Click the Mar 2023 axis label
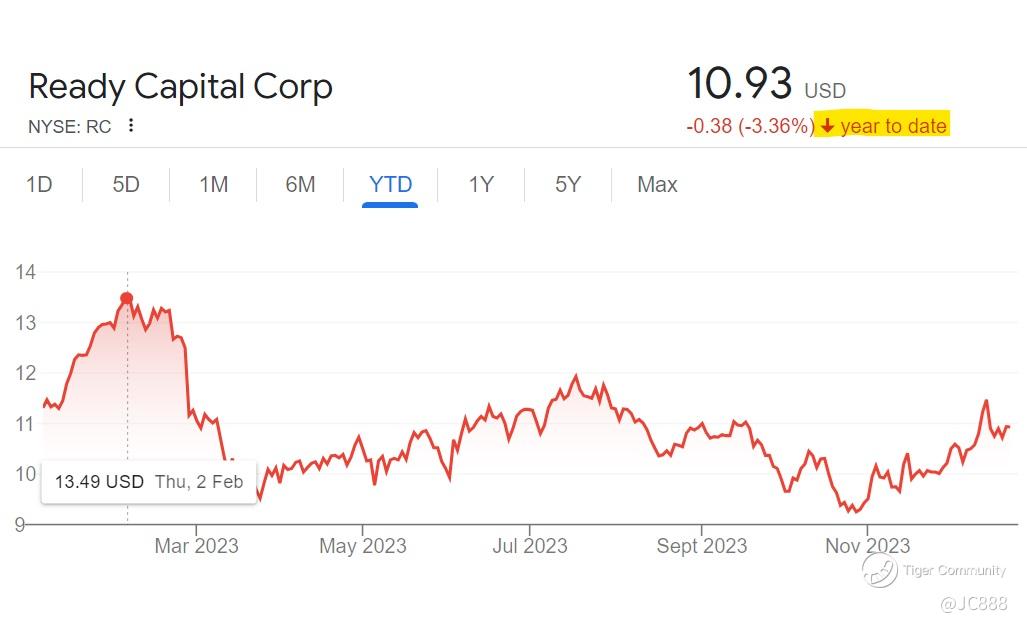Viewport: 1027px width, 627px height. pos(196,546)
